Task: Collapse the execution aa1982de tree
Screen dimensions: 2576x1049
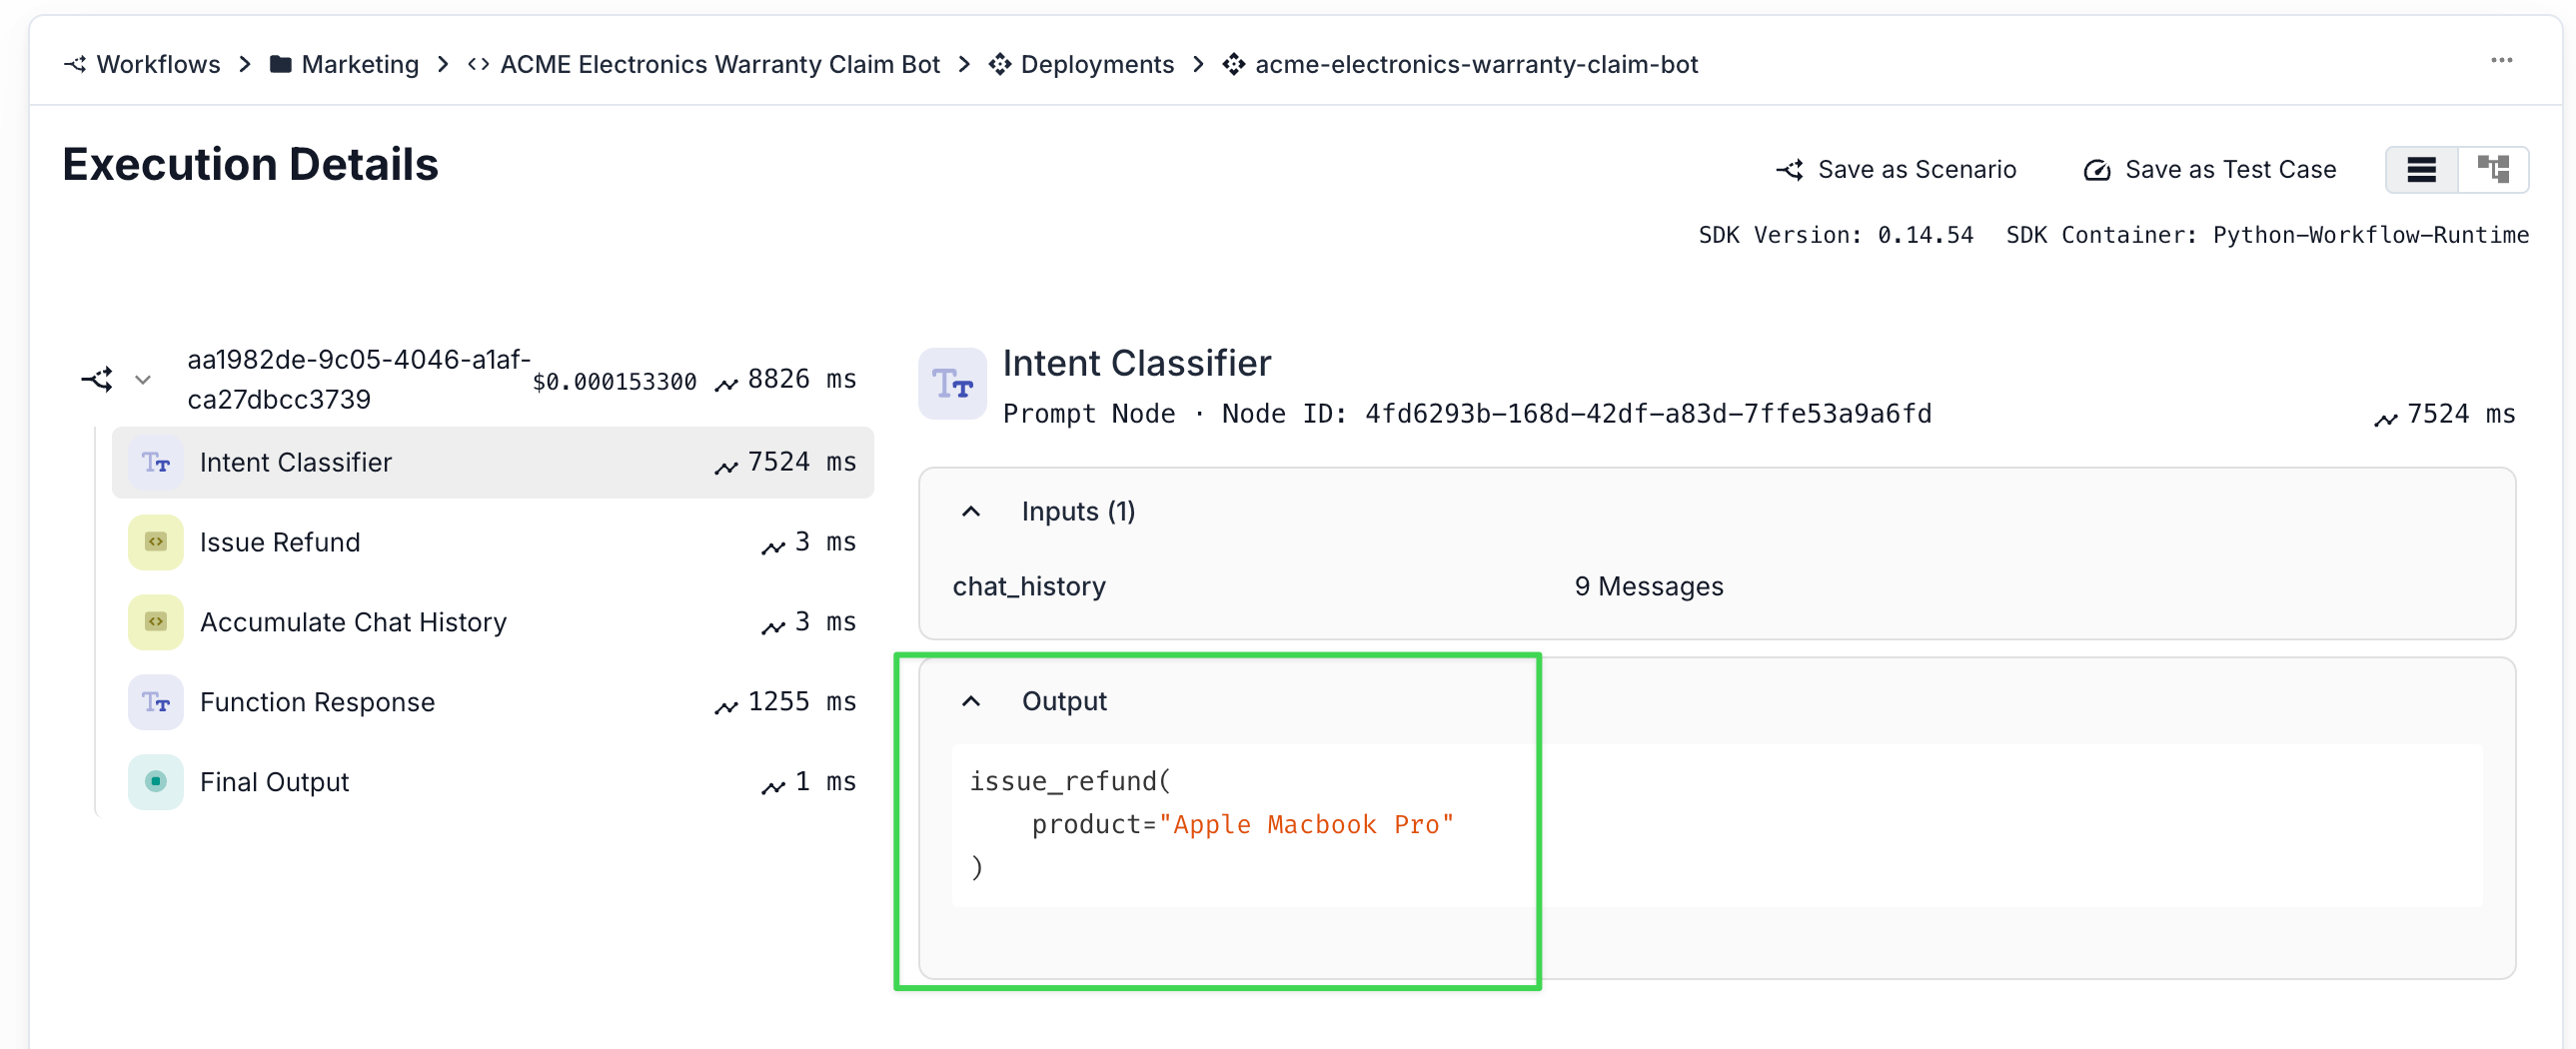Action: pos(143,380)
